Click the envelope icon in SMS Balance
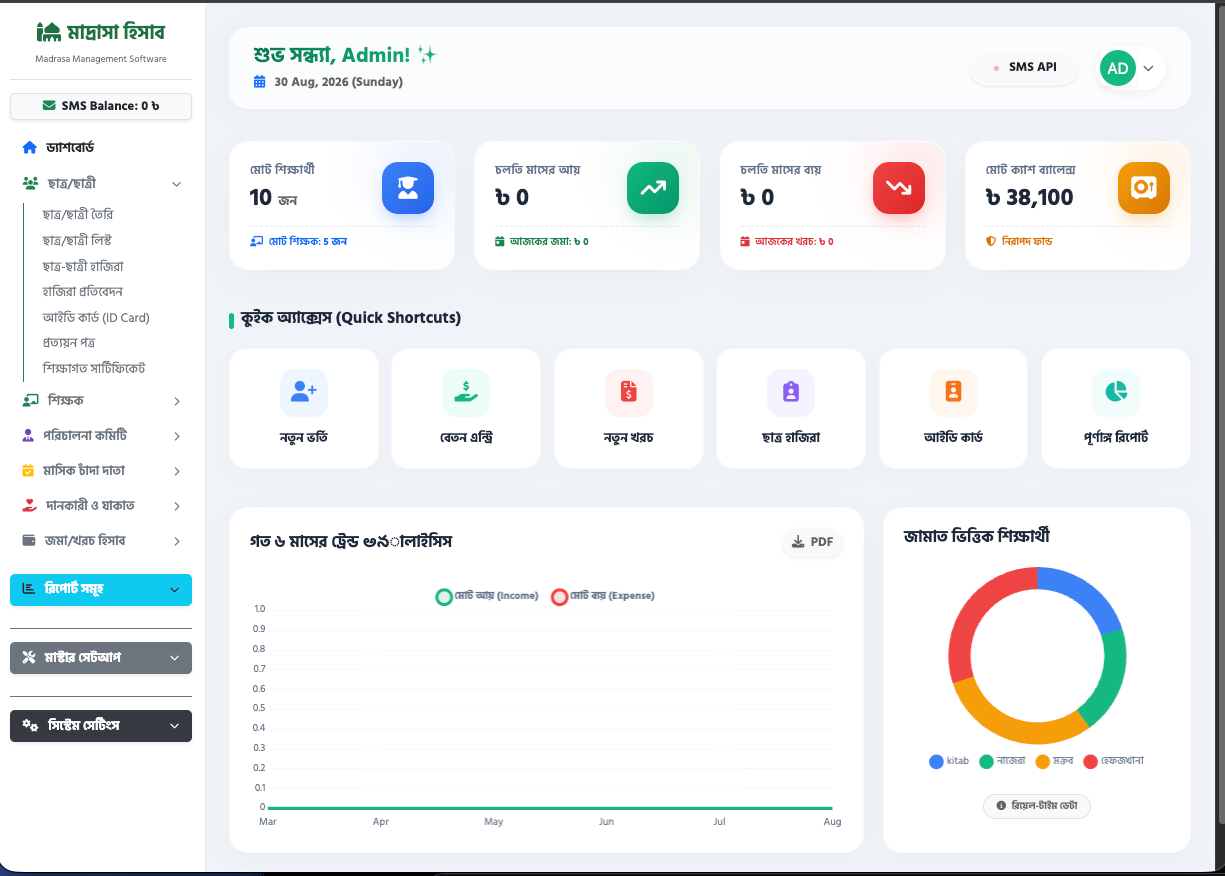1225x876 pixels. (x=49, y=106)
